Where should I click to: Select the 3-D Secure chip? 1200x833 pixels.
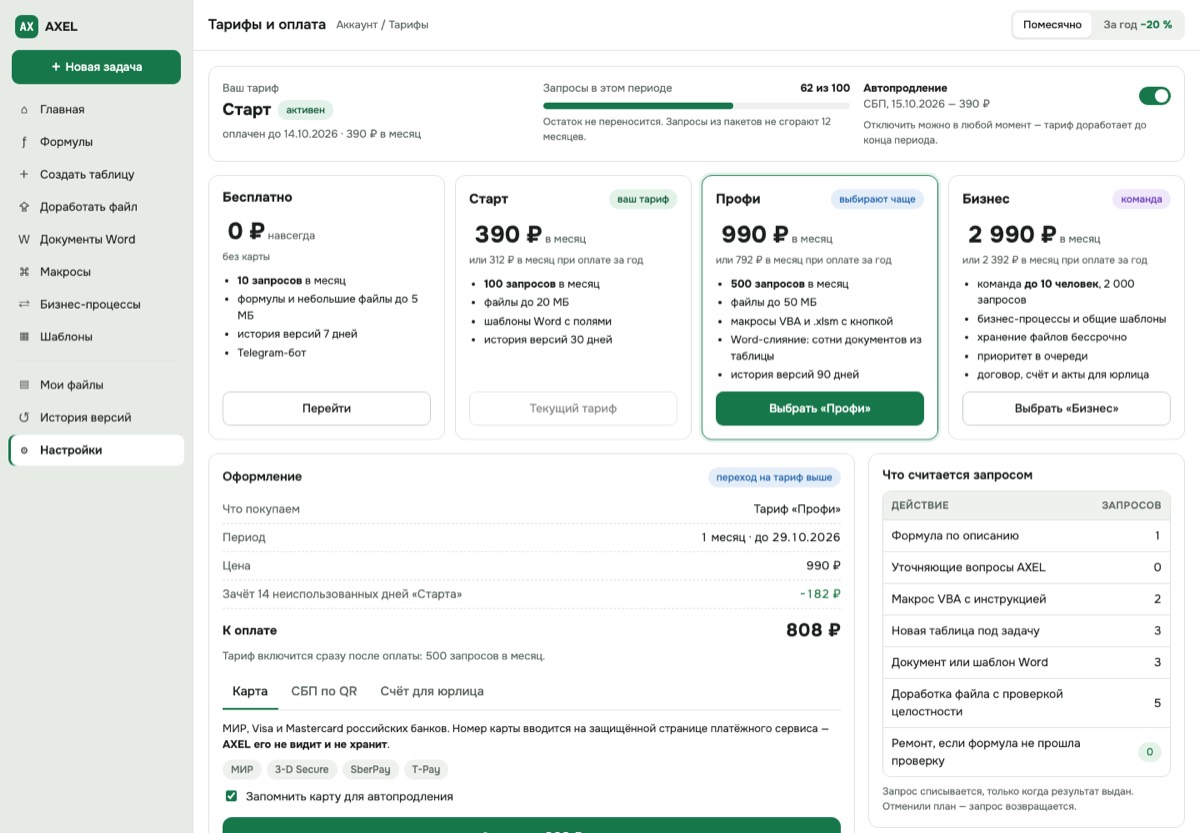pyautogui.click(x=302, y=769)
